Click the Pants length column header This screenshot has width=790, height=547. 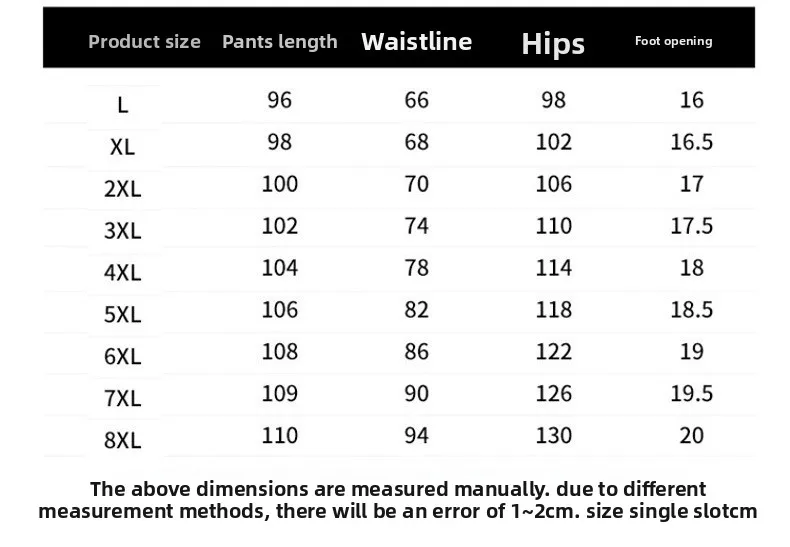tap(280, 42)
